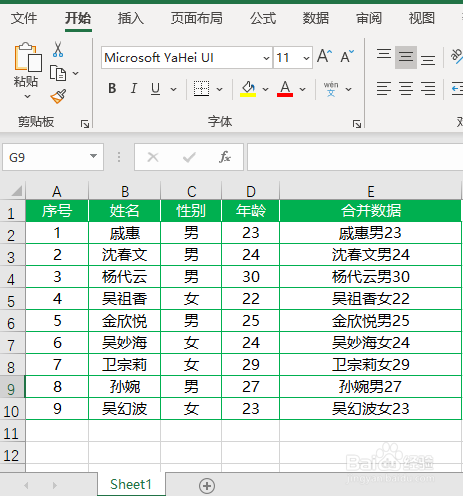Image resolution: width=463 pixels, height=496 pixels.
Task: Select the Format Painter brush
Action: click(58, 97)
